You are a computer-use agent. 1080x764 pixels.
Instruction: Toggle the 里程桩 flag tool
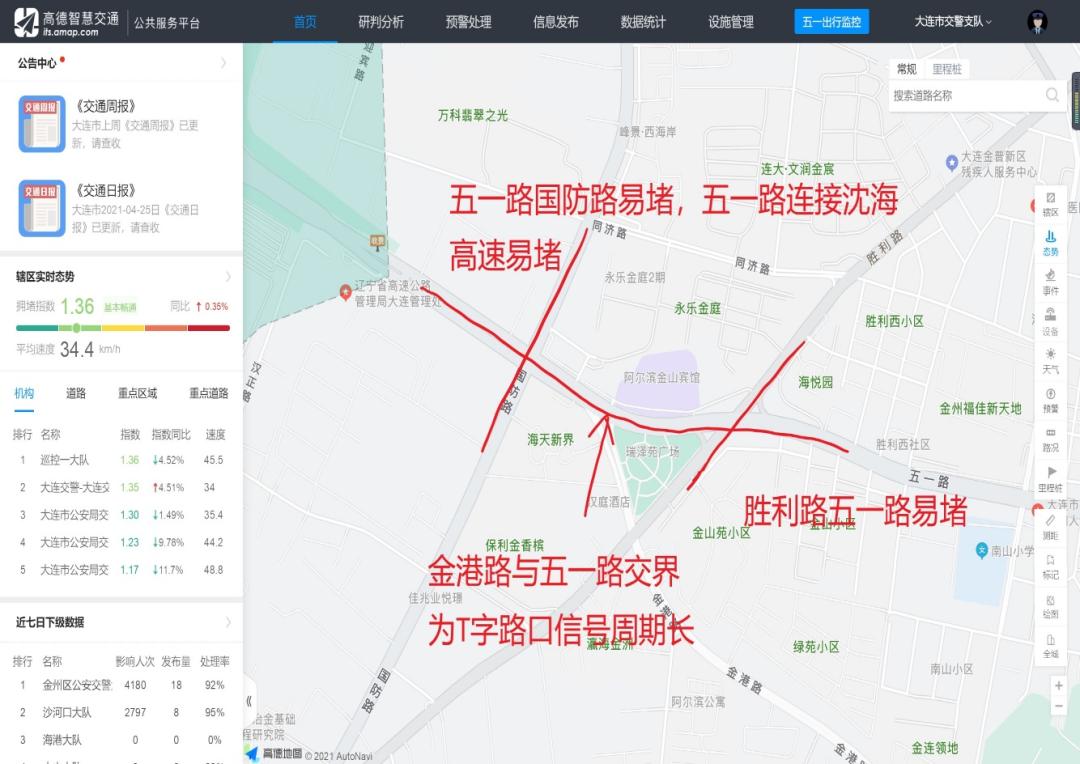(x=1050, y=479)
